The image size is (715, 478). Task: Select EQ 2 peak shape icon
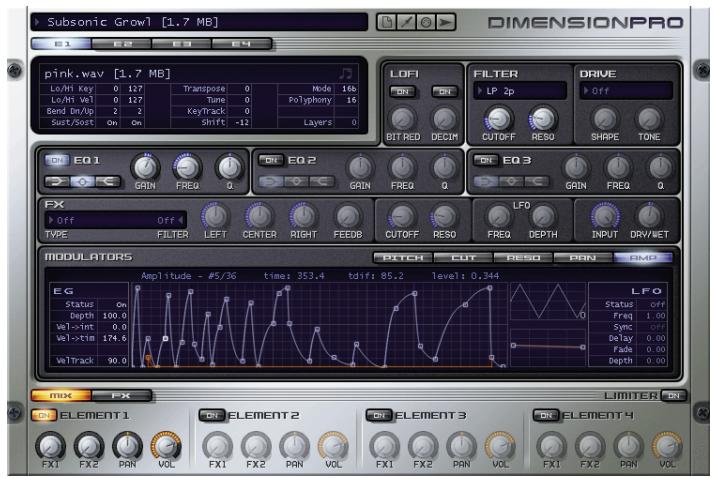point(296,182)
